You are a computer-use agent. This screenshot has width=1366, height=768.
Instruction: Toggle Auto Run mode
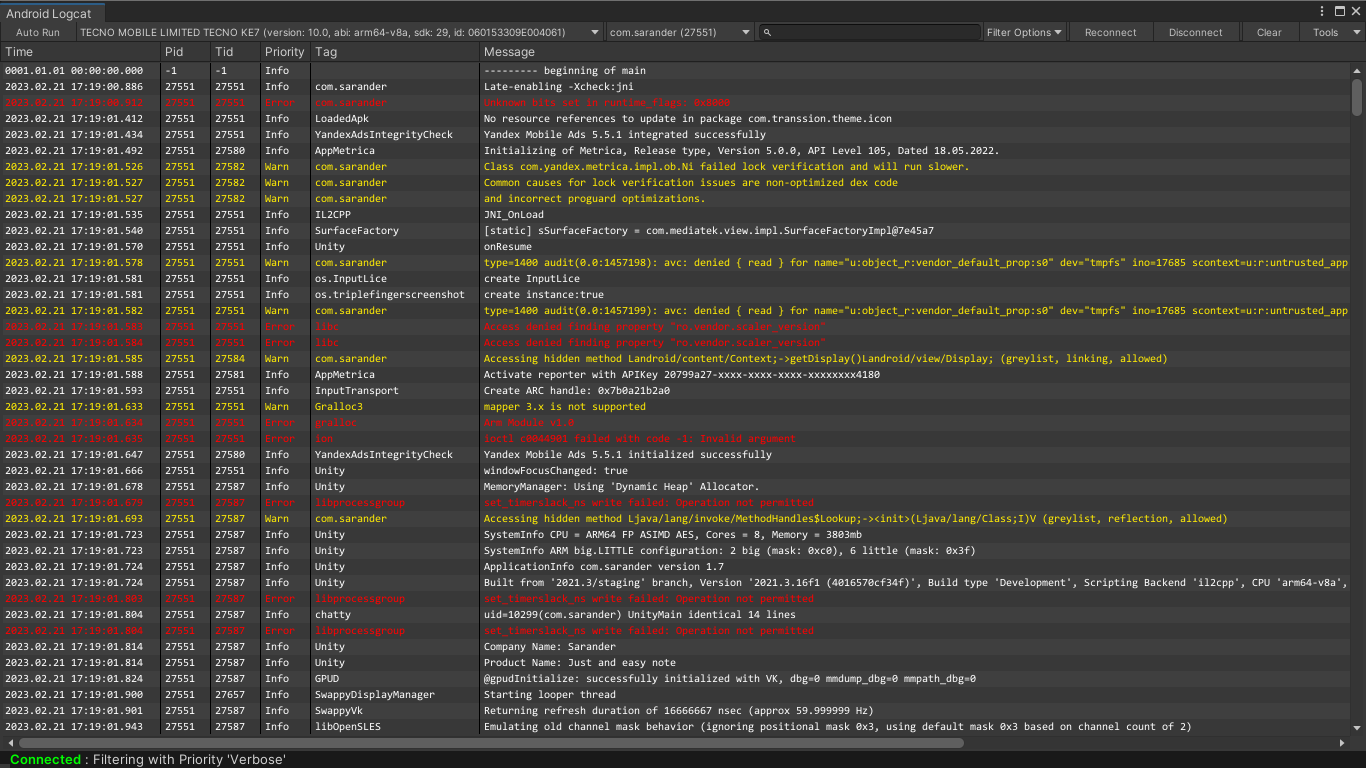pyautogui.click(x=37, y=32)
